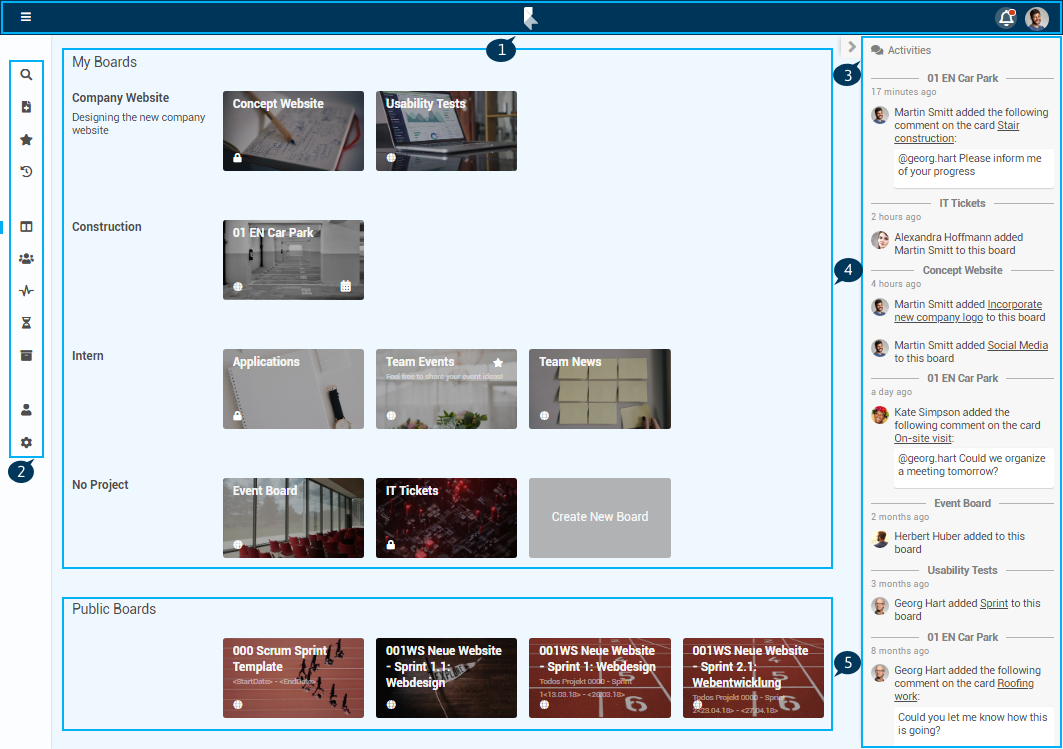Open the search icon in sidebar
This screenshot has width=1063, height=749.
coord(26,74)
